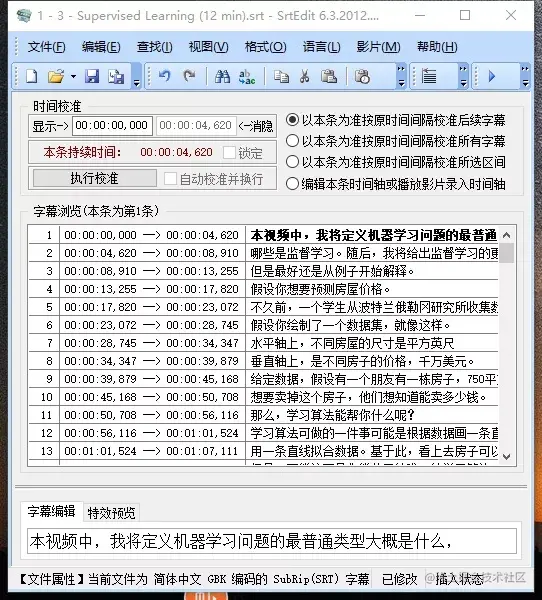The height and width of the screenshot is (600, 542).
Task: Select 以本条为准按原时间间隔校准所有字幕 radio
Action: (292, 141)
